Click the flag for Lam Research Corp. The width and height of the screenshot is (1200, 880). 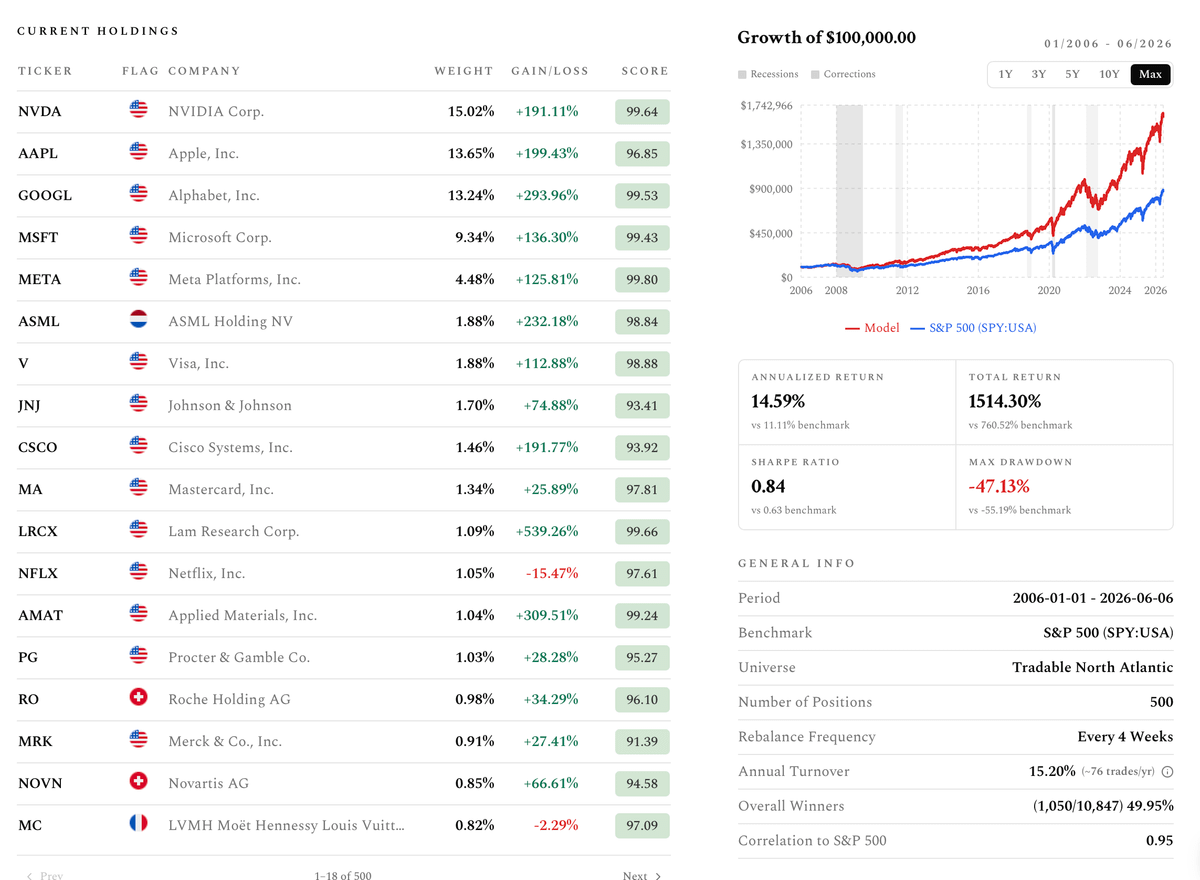tap(139, 530)
